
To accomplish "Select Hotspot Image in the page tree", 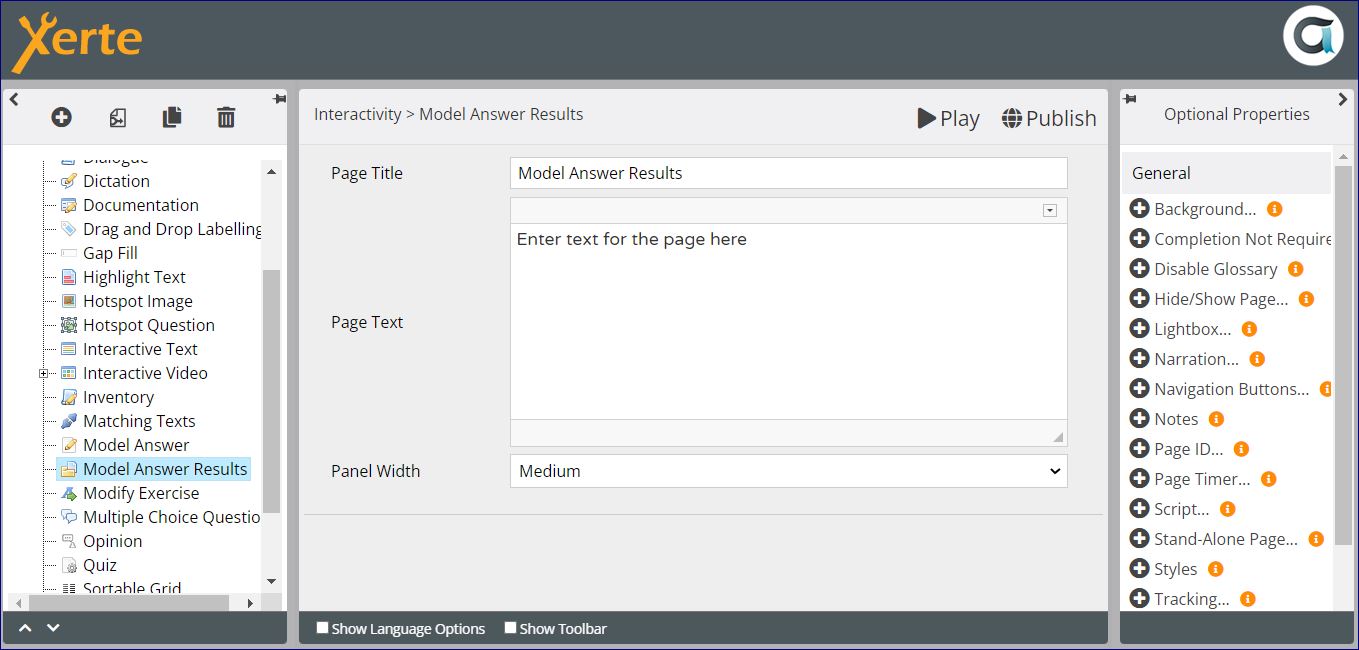I will (x=137, y=301).
